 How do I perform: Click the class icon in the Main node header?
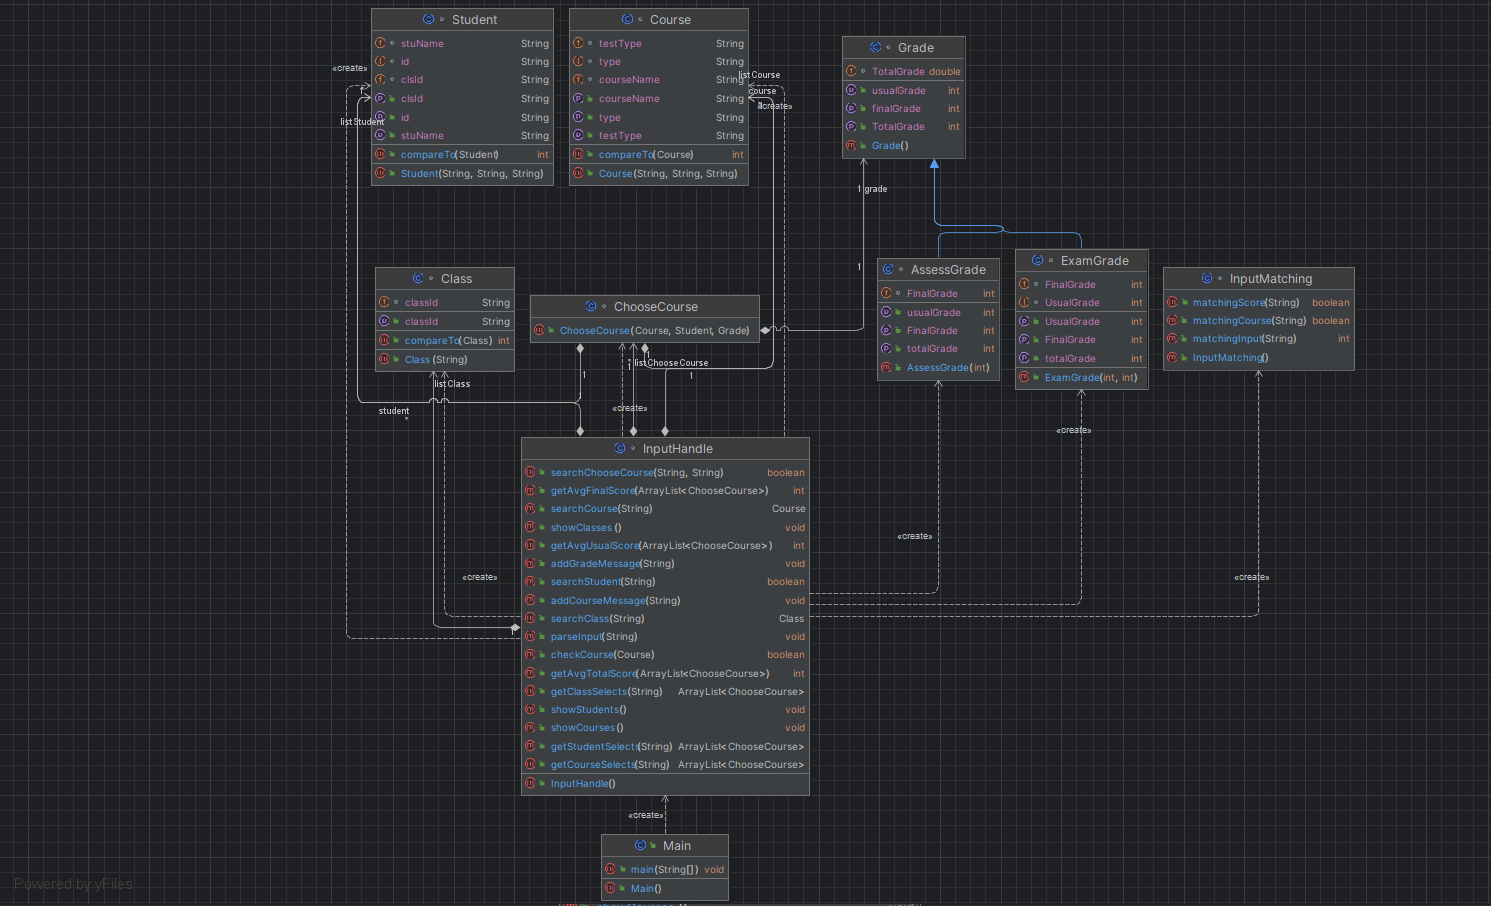click(x=640, y=845)
